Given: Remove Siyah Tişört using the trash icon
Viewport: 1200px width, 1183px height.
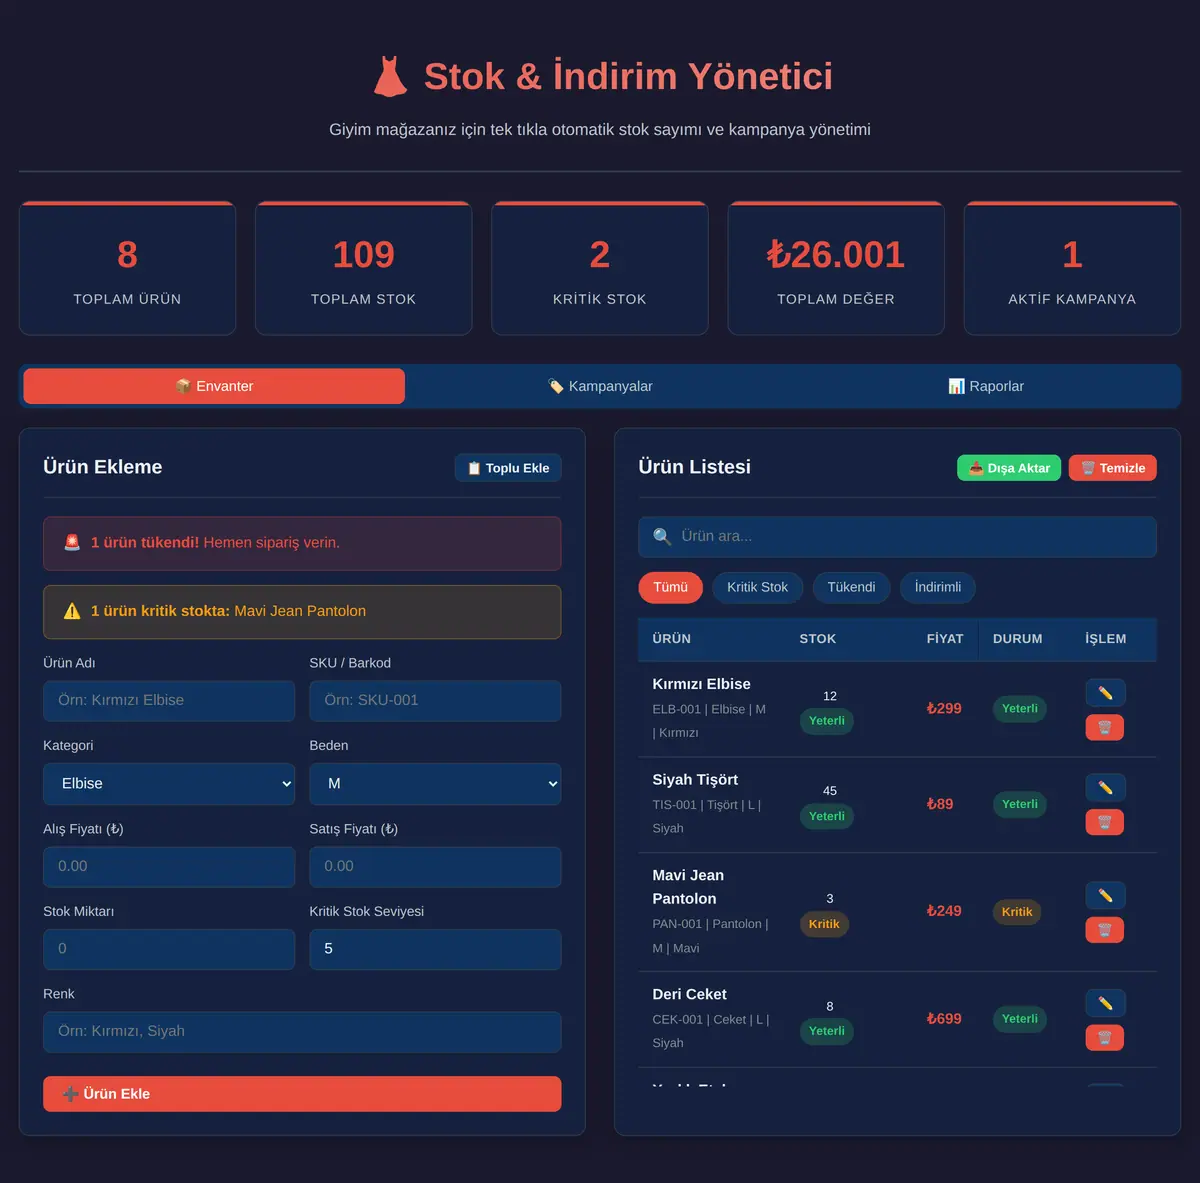Looking at the screenshot, I should 1105,822.
